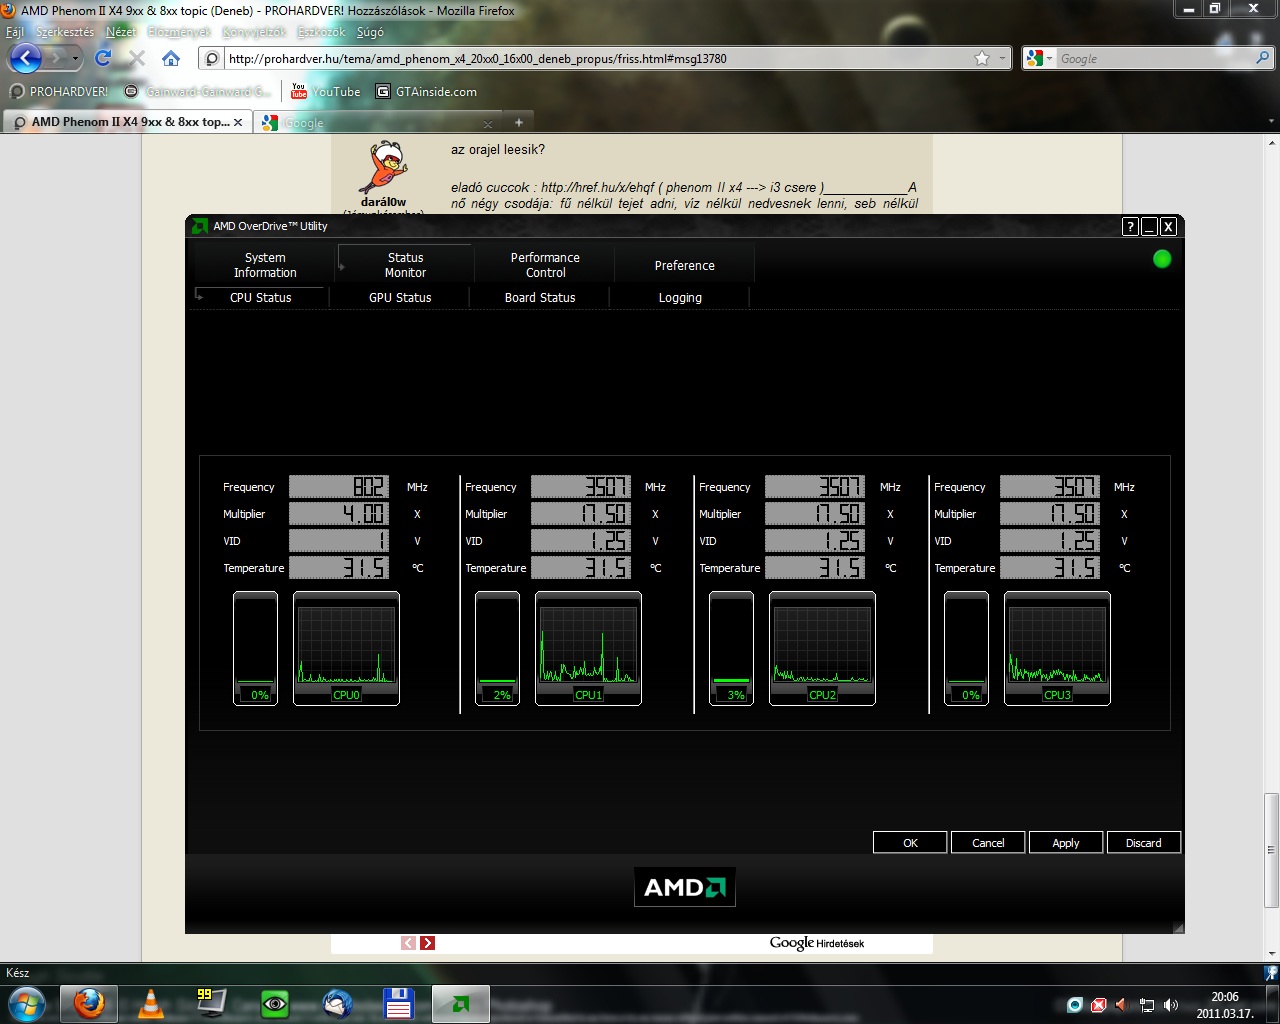The width and height of the screenshot is (1280, 1024).
Task: Open the Fájl menu in Firefox
Action: [14, 32]
